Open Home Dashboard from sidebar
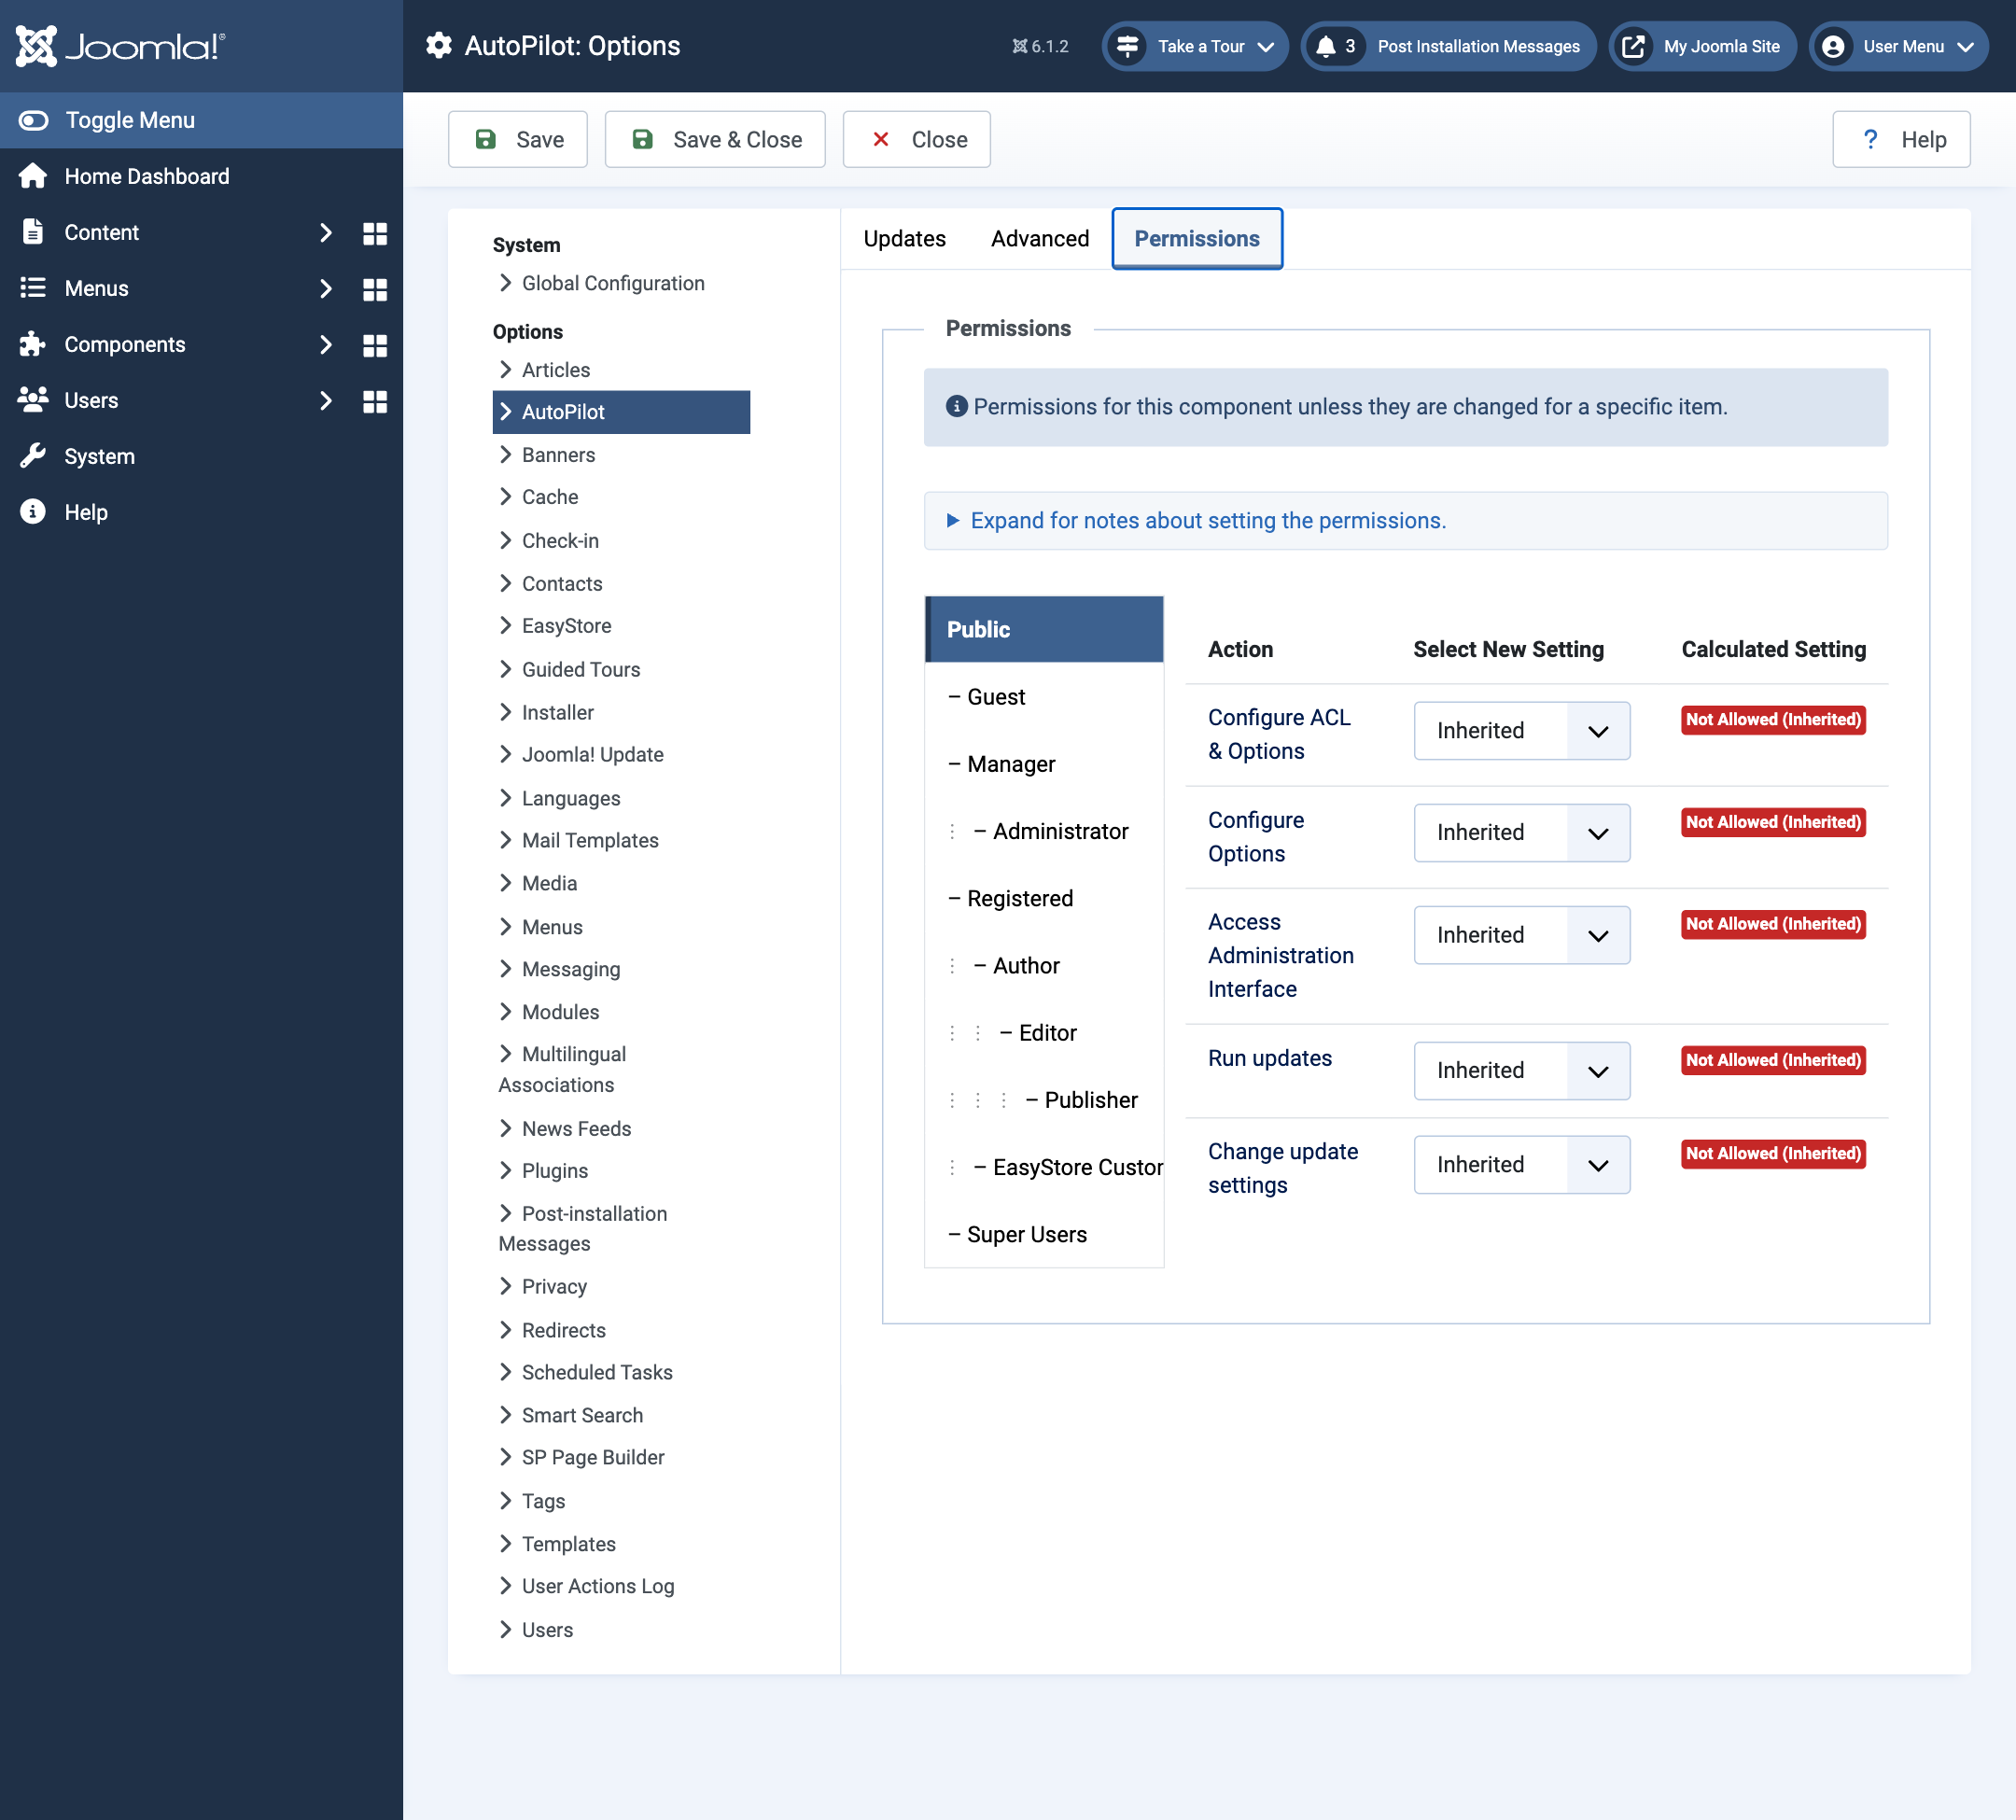Screen dimensions: 2016x1820 click(x=146, y=176)
